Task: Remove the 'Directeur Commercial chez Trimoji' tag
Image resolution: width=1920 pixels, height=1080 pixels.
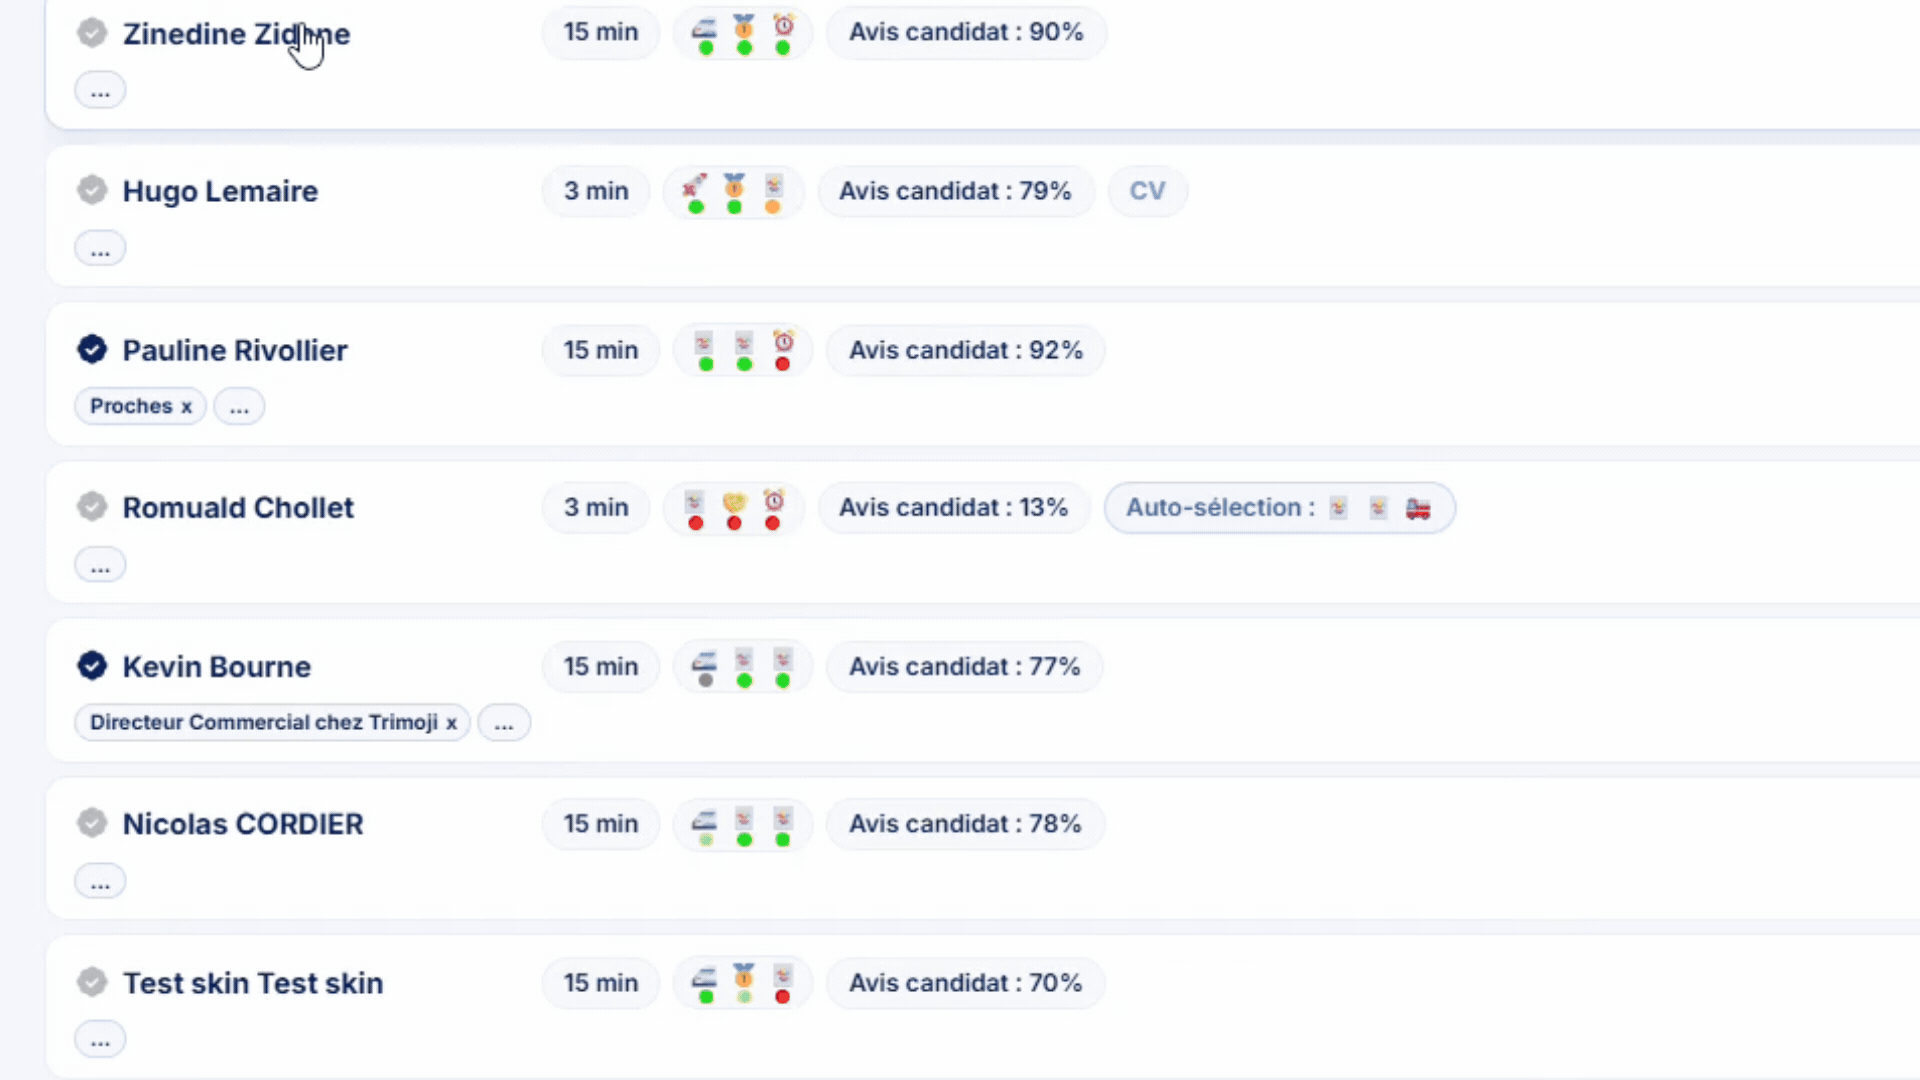Action: [x=452, y=723]
